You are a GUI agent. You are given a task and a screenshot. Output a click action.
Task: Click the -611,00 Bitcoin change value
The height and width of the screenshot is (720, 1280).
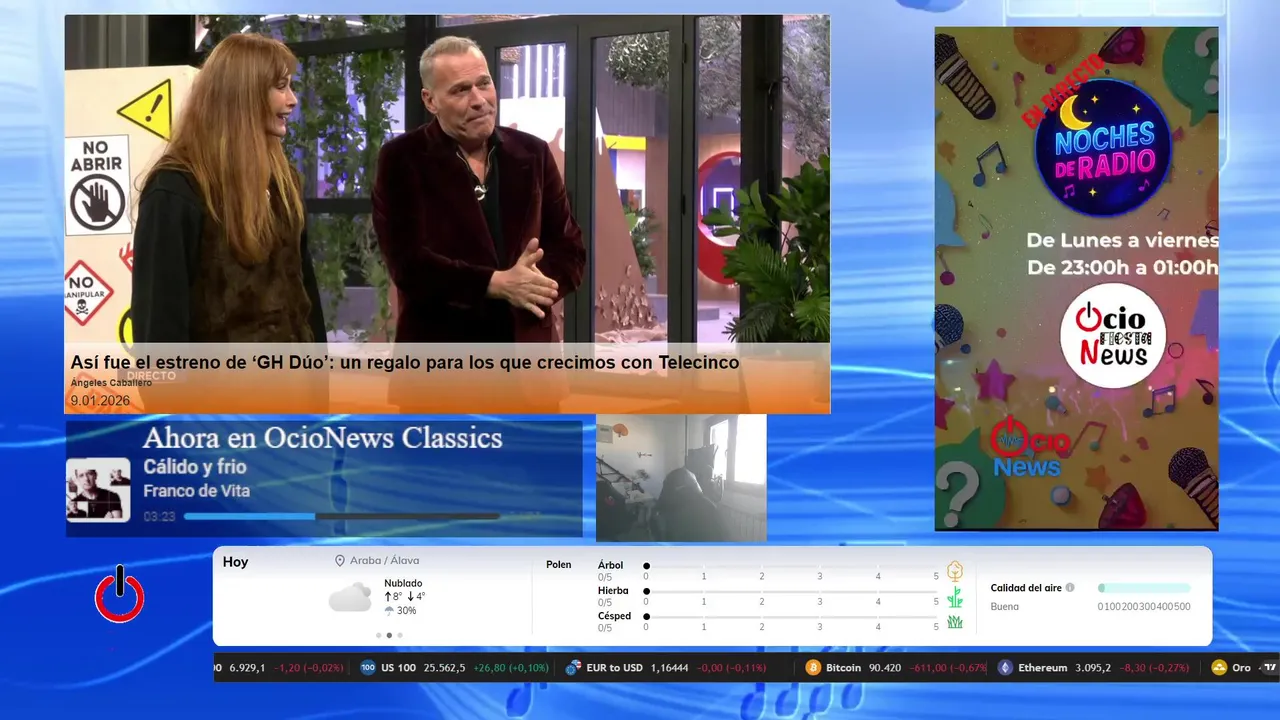pos(932,667)
